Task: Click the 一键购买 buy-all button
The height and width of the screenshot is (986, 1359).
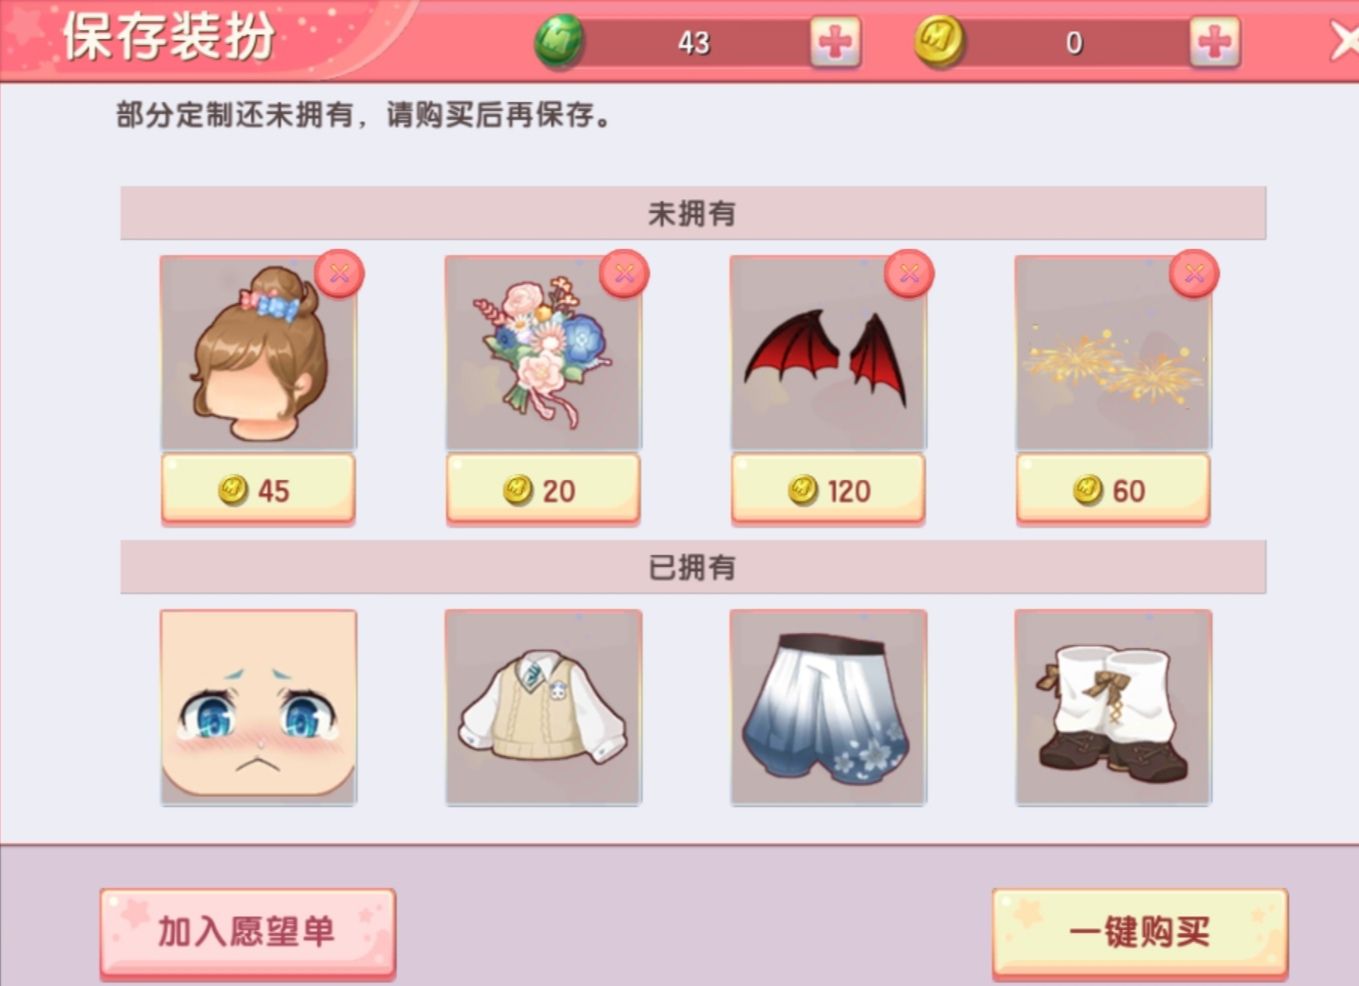Action: [x=1139, y=931]
